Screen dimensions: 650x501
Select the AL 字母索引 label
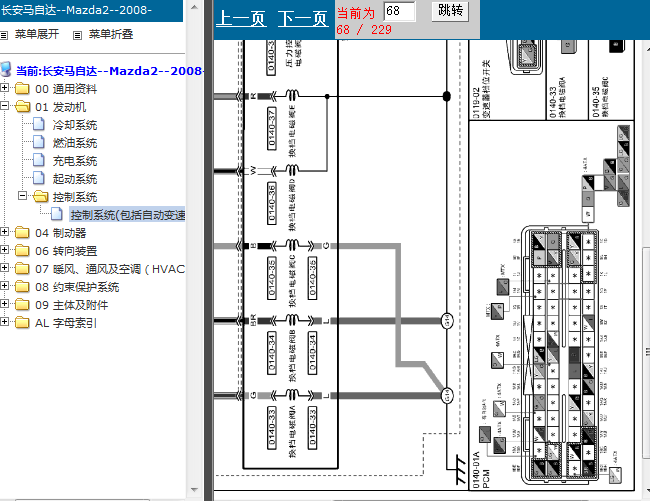click(66, 323)
